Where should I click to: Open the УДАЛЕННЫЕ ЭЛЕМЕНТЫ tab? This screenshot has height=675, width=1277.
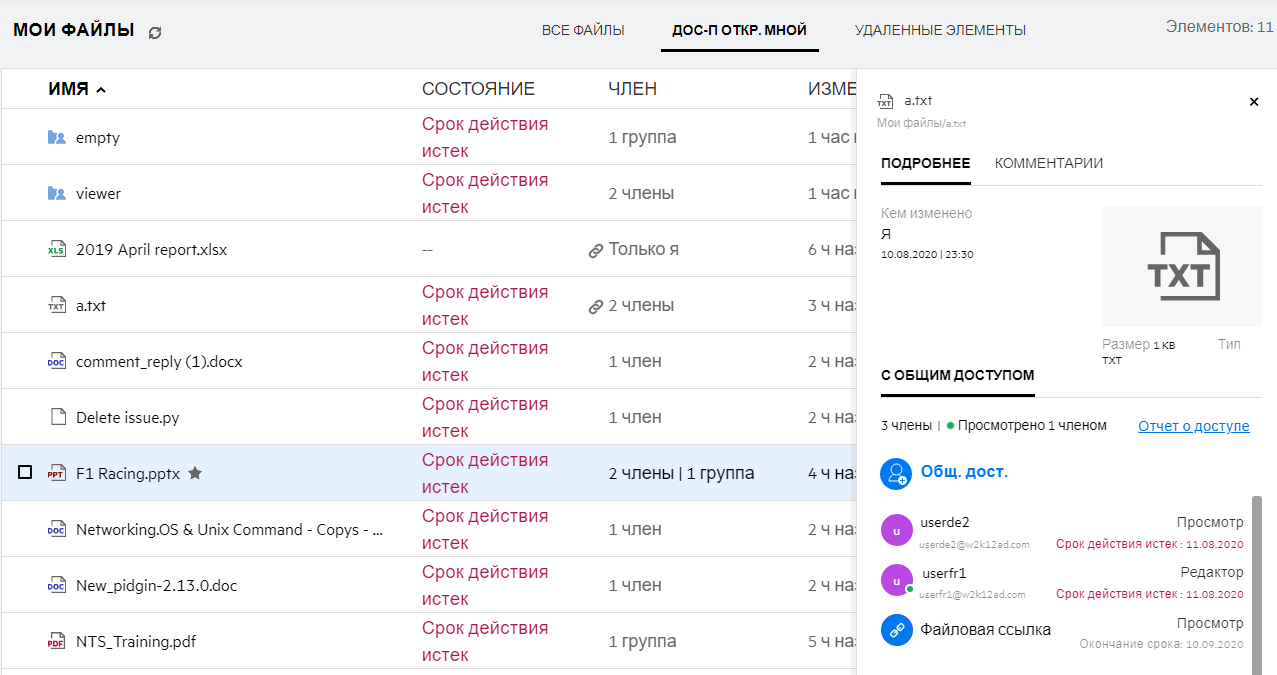[x=940, y=30]
